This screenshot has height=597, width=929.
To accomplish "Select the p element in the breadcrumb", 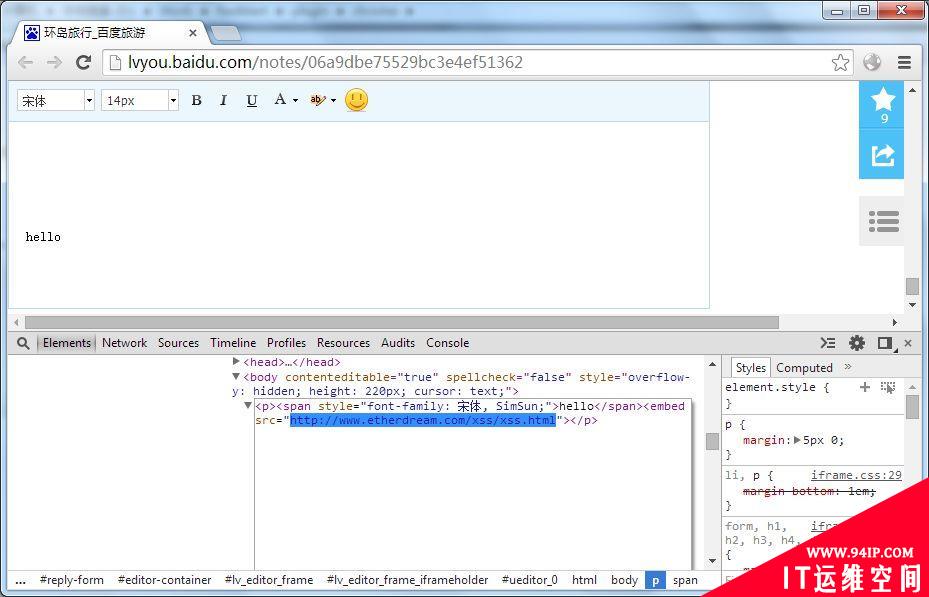I will pos(655,580).
